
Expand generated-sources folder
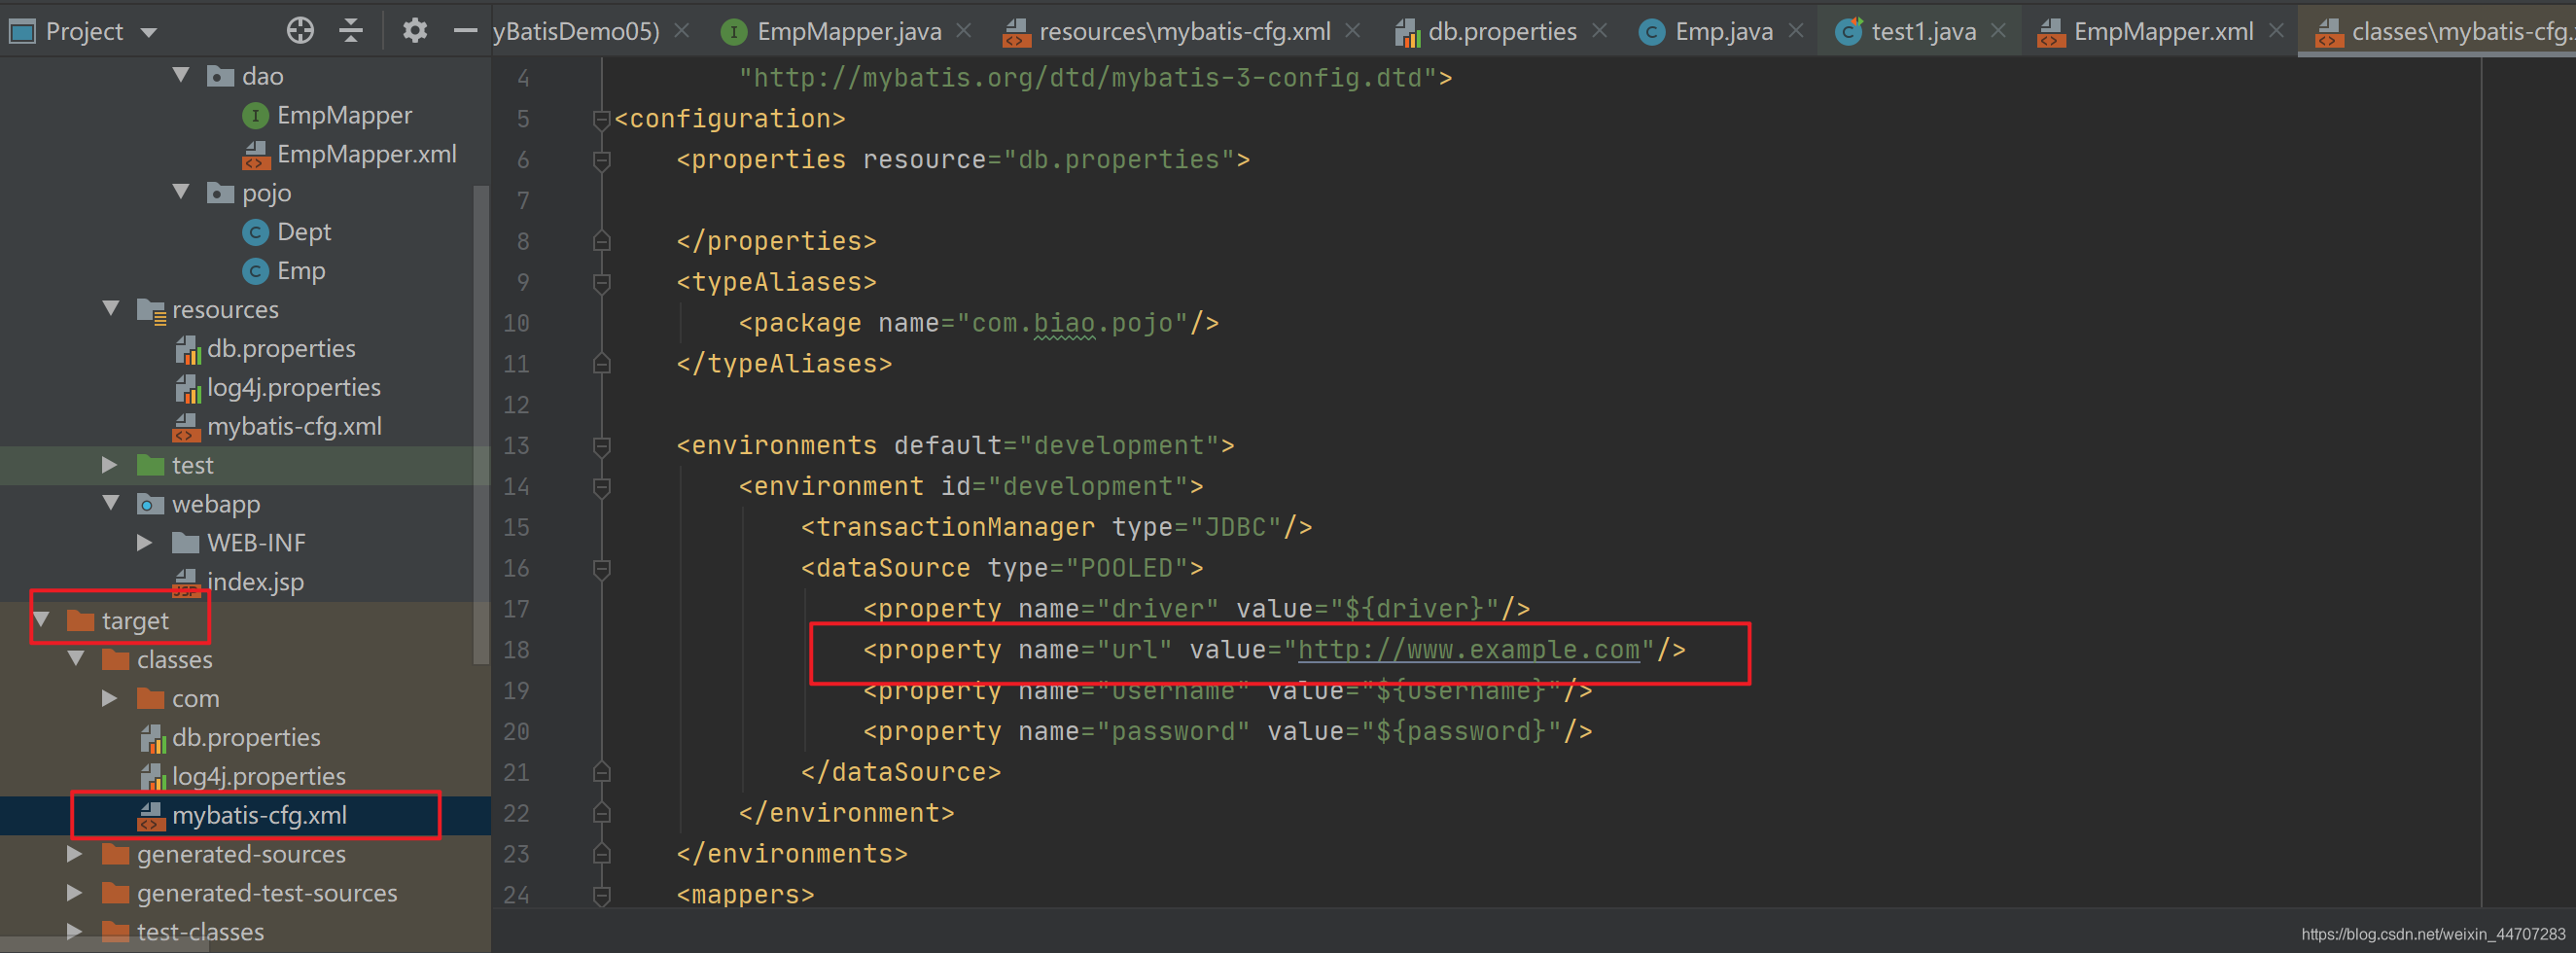pyautogui.click(x=76, y=854)
